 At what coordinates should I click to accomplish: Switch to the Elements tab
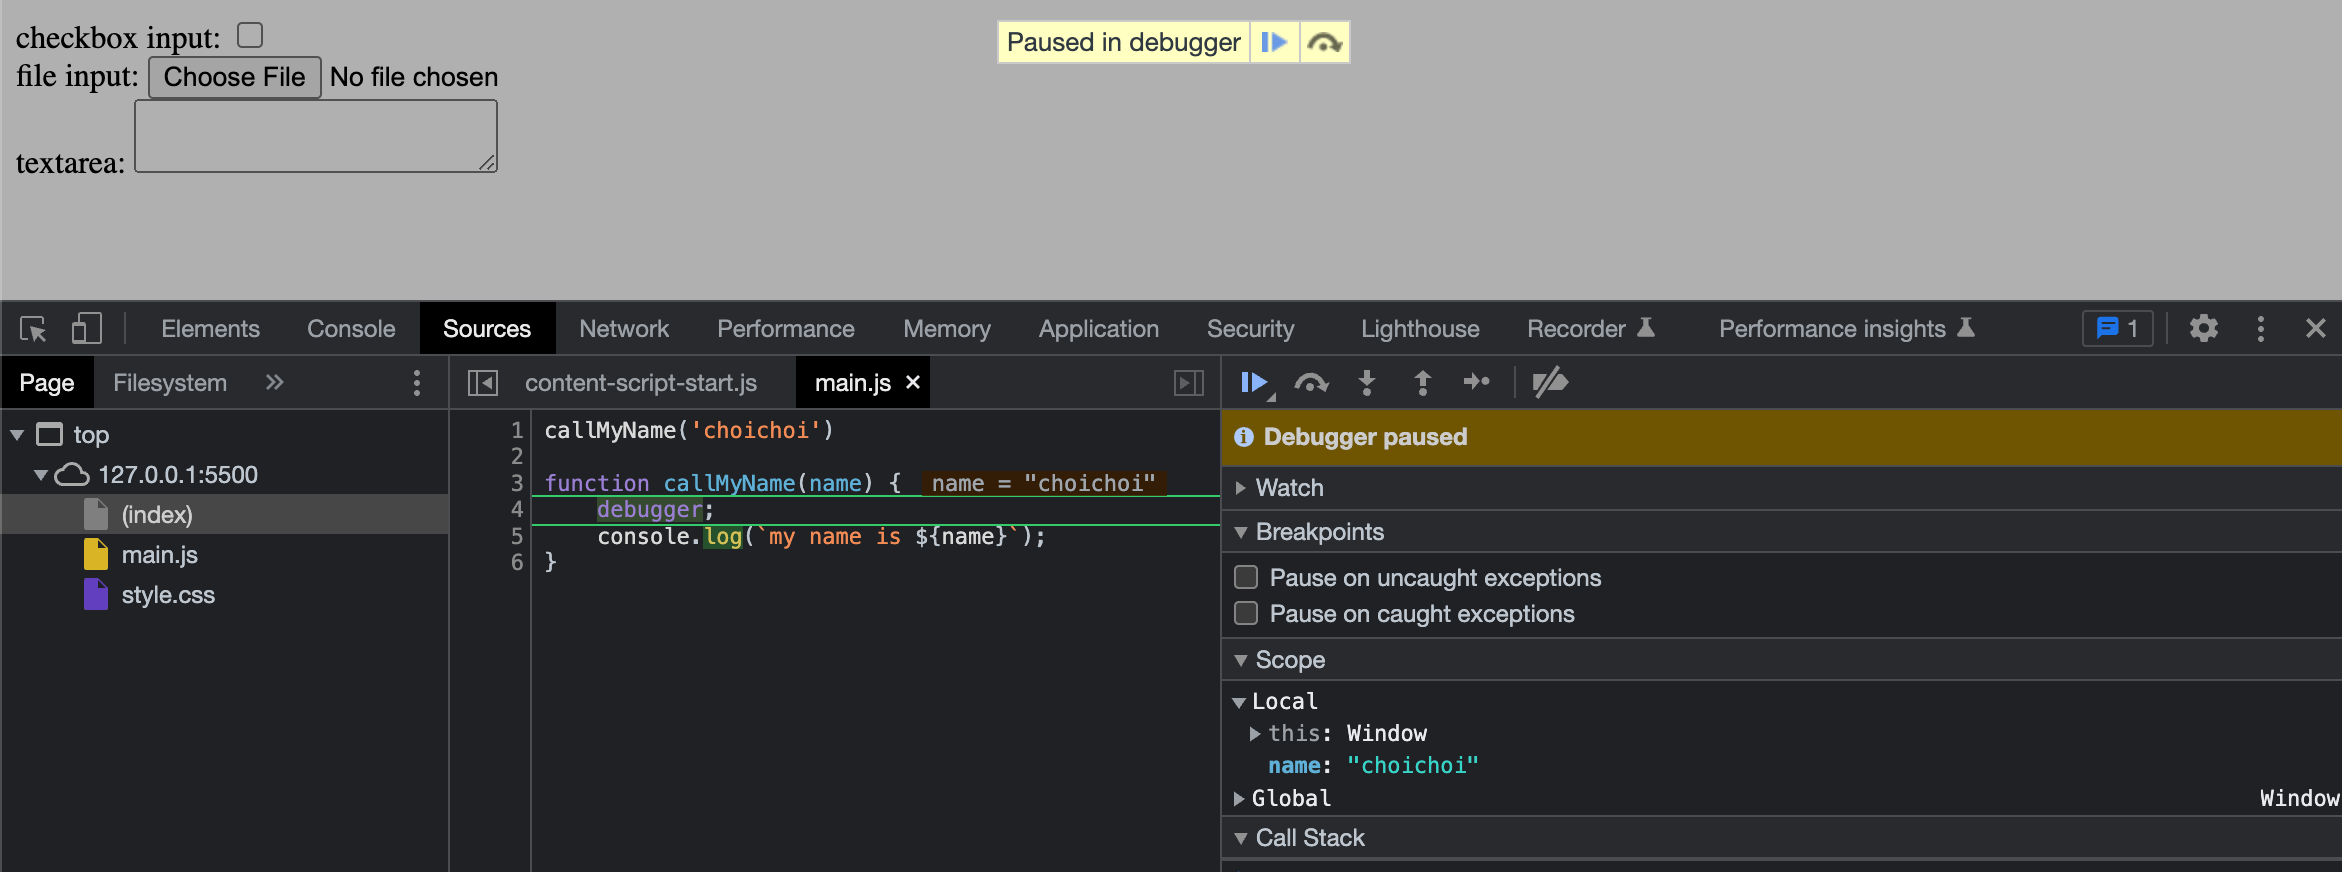click(210, 329)
